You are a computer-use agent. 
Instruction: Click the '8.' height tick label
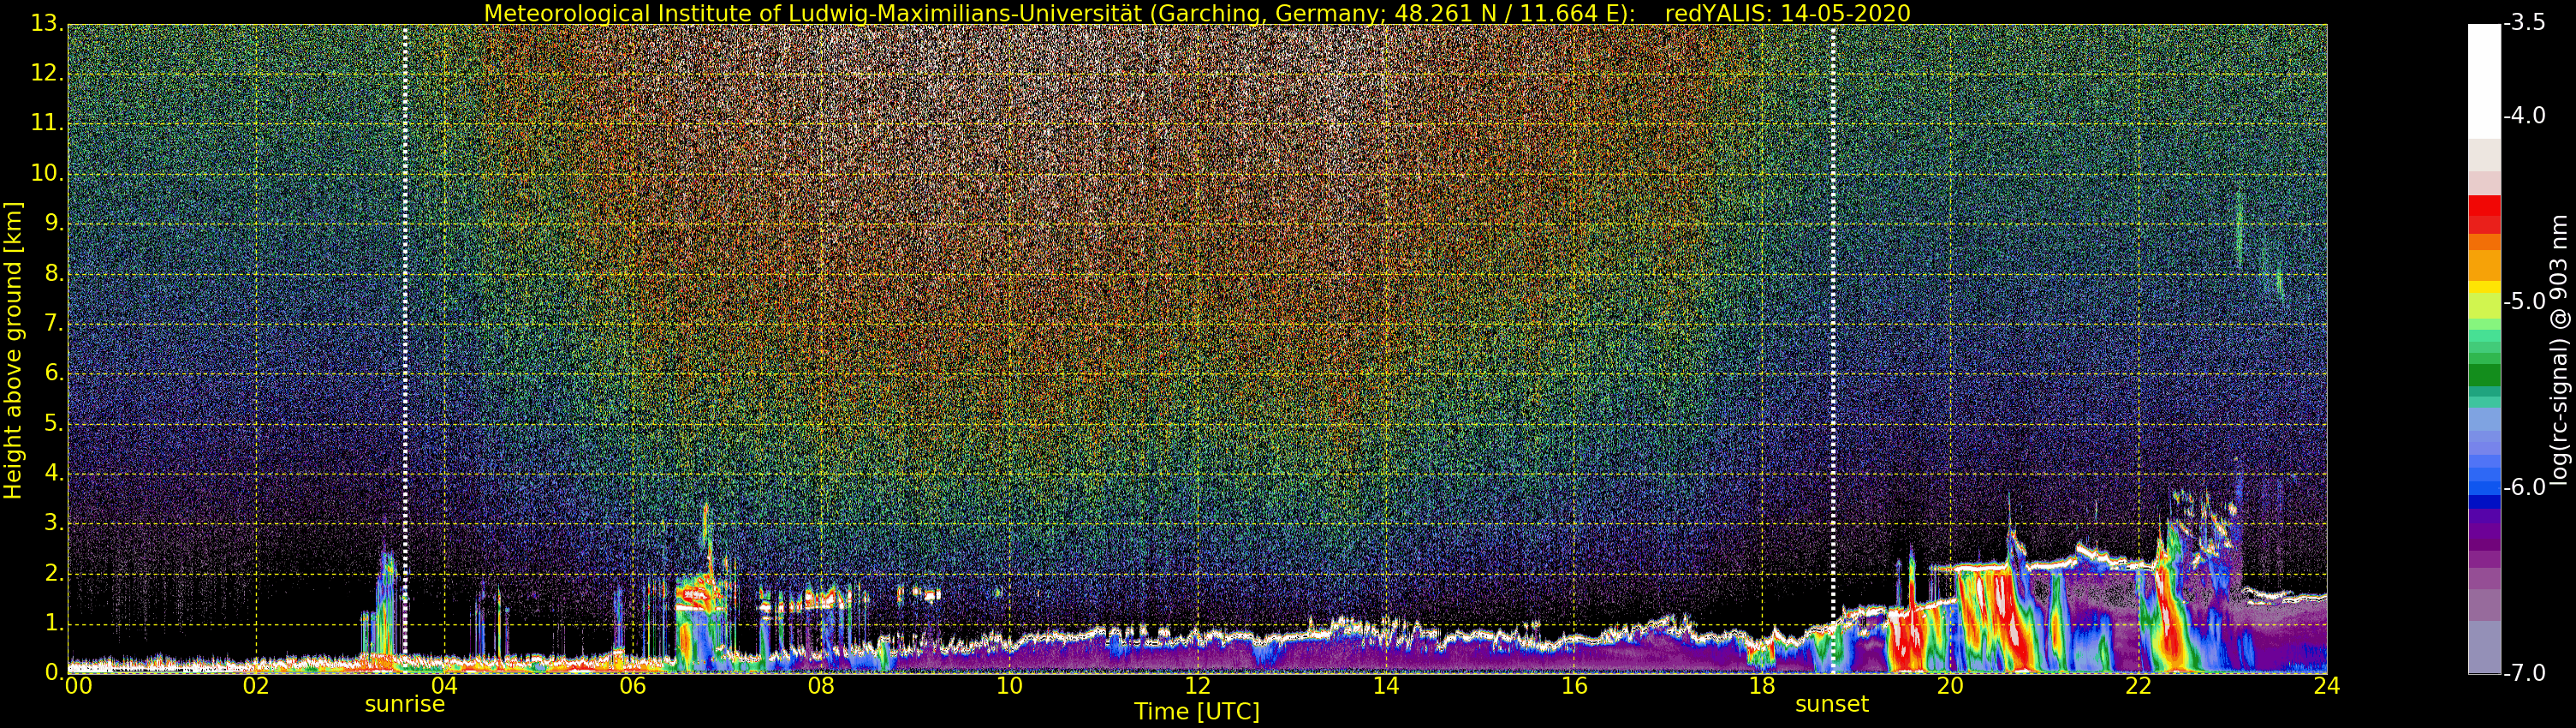click(54, 273)
